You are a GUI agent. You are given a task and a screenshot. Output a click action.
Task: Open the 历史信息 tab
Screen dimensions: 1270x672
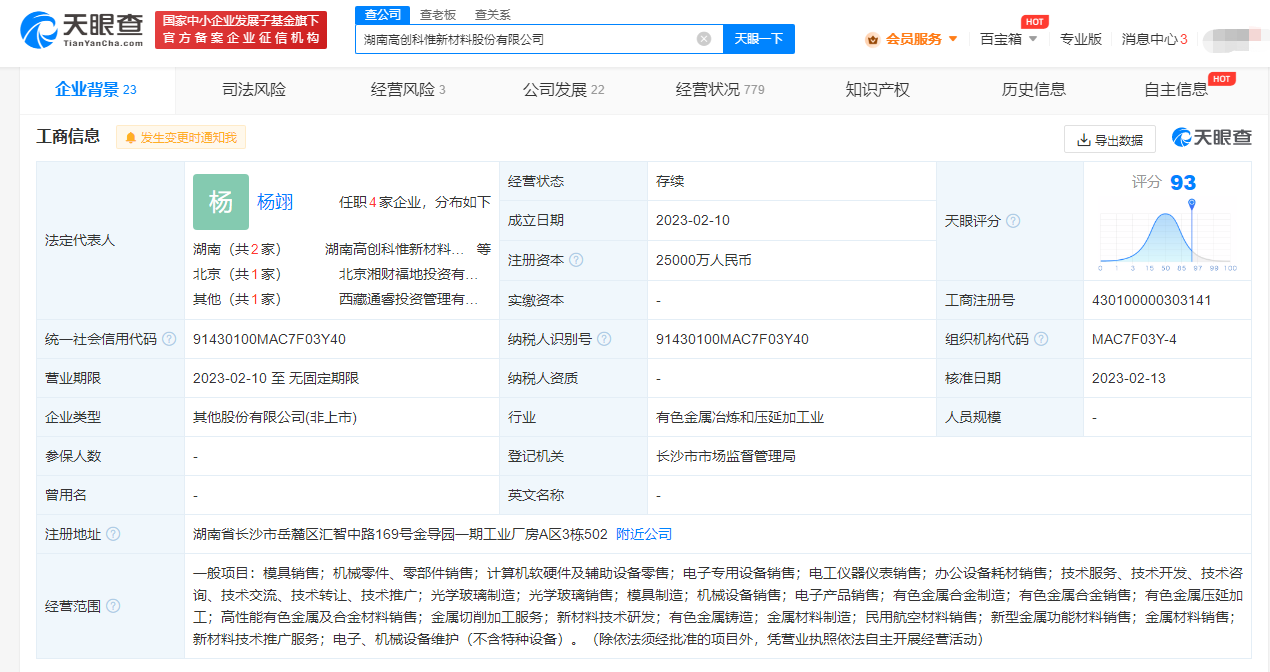click(1033, 90)
